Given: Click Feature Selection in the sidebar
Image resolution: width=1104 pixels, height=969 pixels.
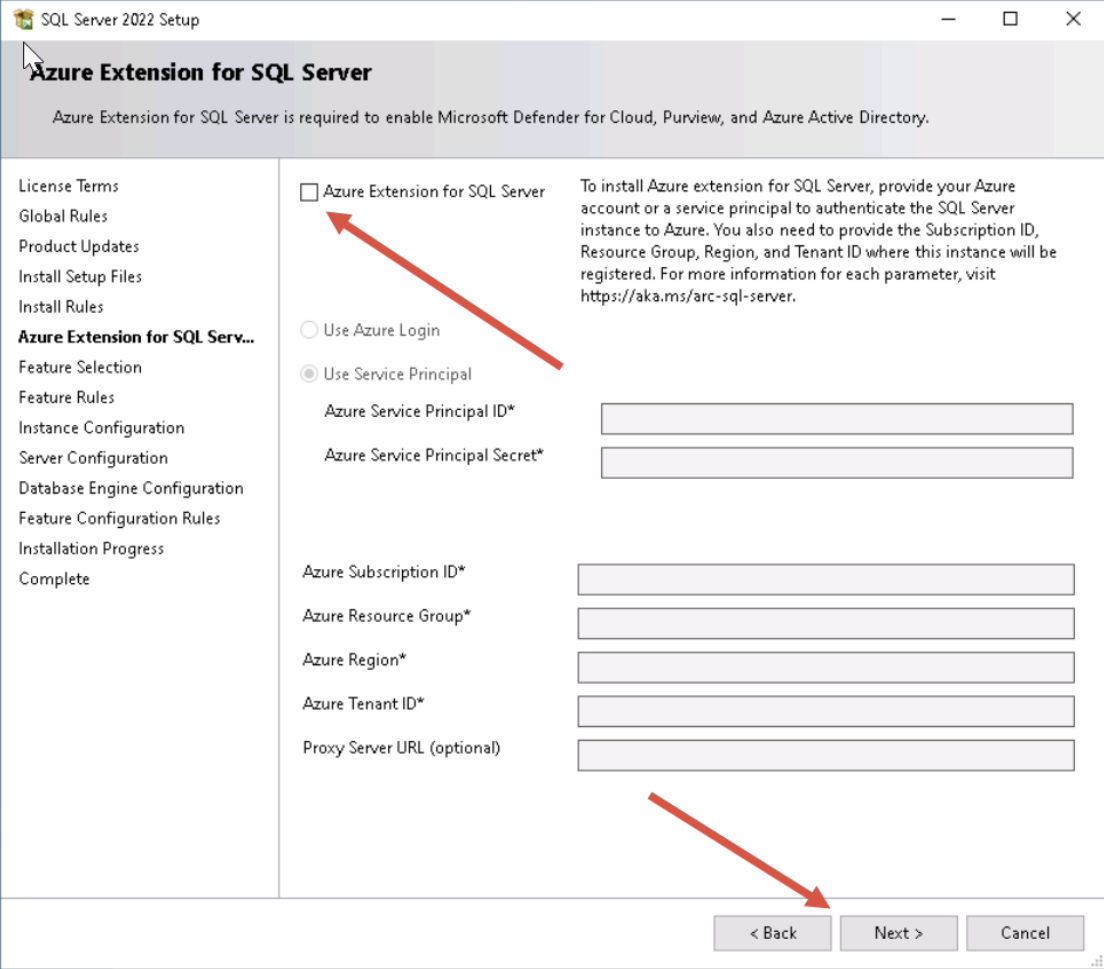Looking at the screenshot, I should coord(80,367).
